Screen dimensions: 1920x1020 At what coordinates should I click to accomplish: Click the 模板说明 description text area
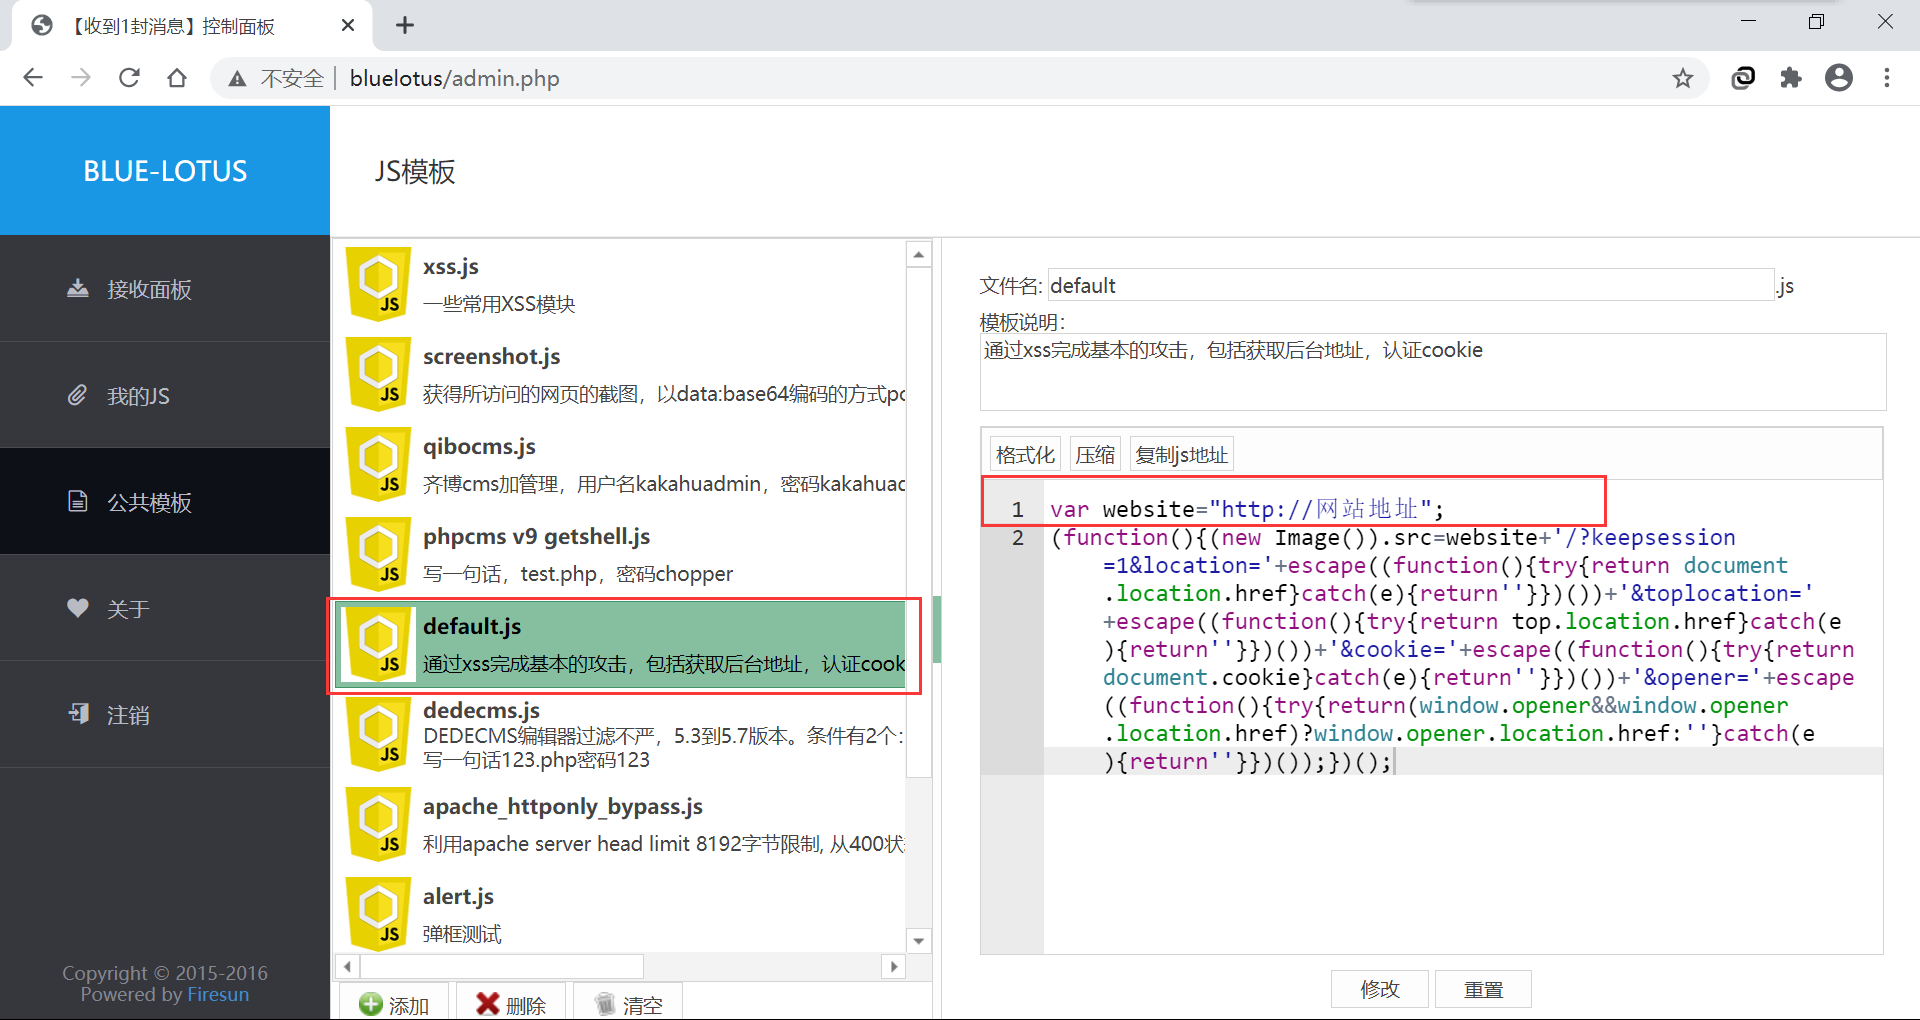coord(1433,371)
